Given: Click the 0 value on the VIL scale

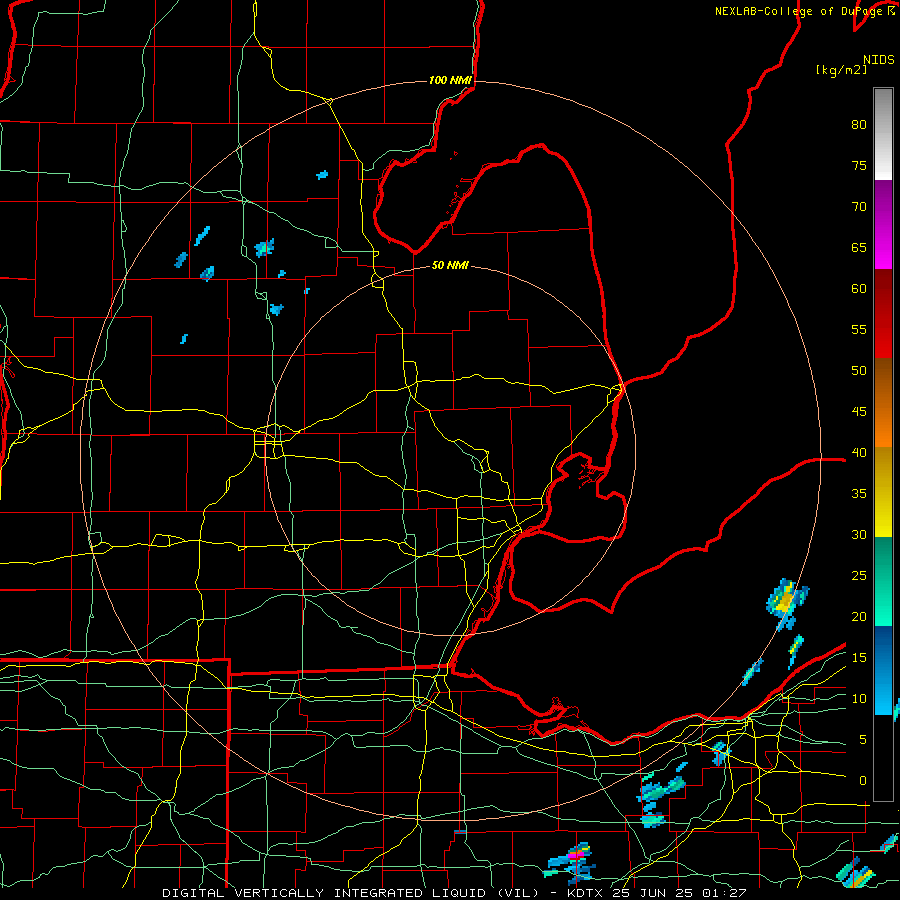Looking at the screenshot, I should click(863, 781).
